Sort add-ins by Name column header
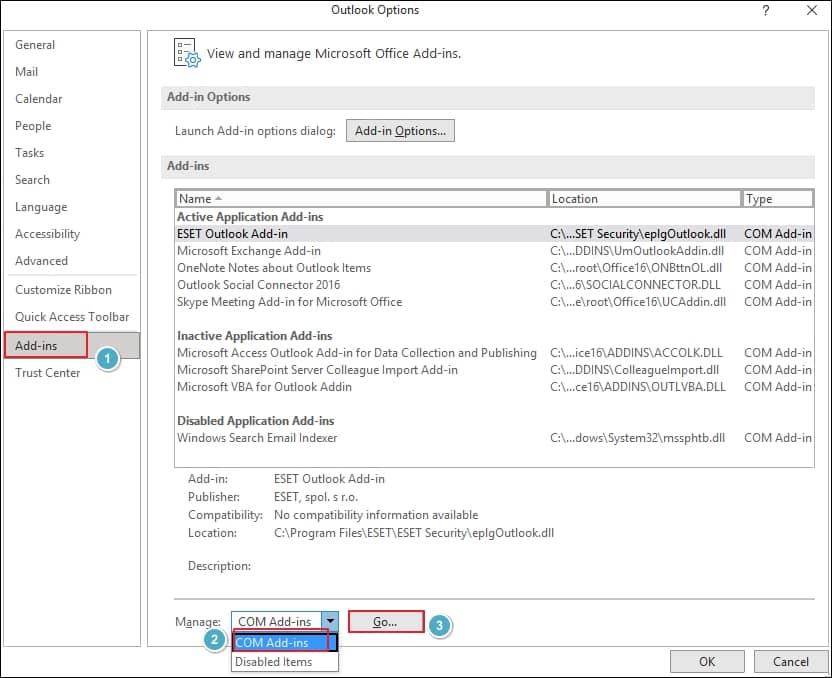832x678 pixels. [x=360, y=199]
